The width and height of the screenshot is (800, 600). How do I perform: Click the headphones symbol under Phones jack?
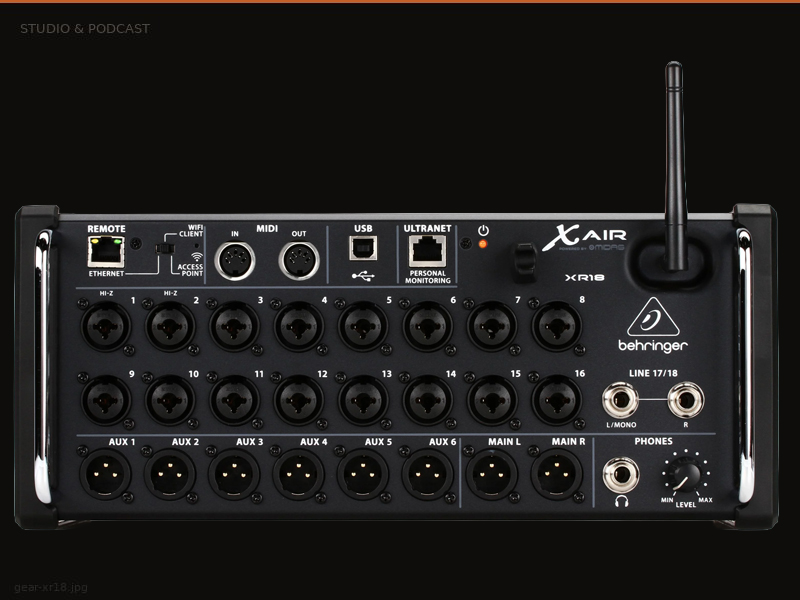tap(621, 501)
